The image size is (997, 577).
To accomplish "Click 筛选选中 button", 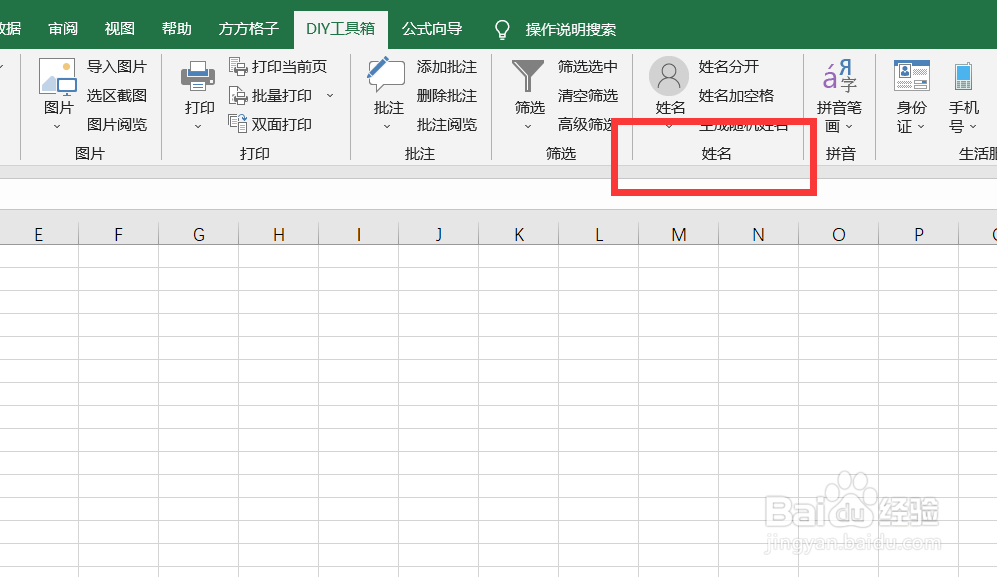I will point(588,67).
